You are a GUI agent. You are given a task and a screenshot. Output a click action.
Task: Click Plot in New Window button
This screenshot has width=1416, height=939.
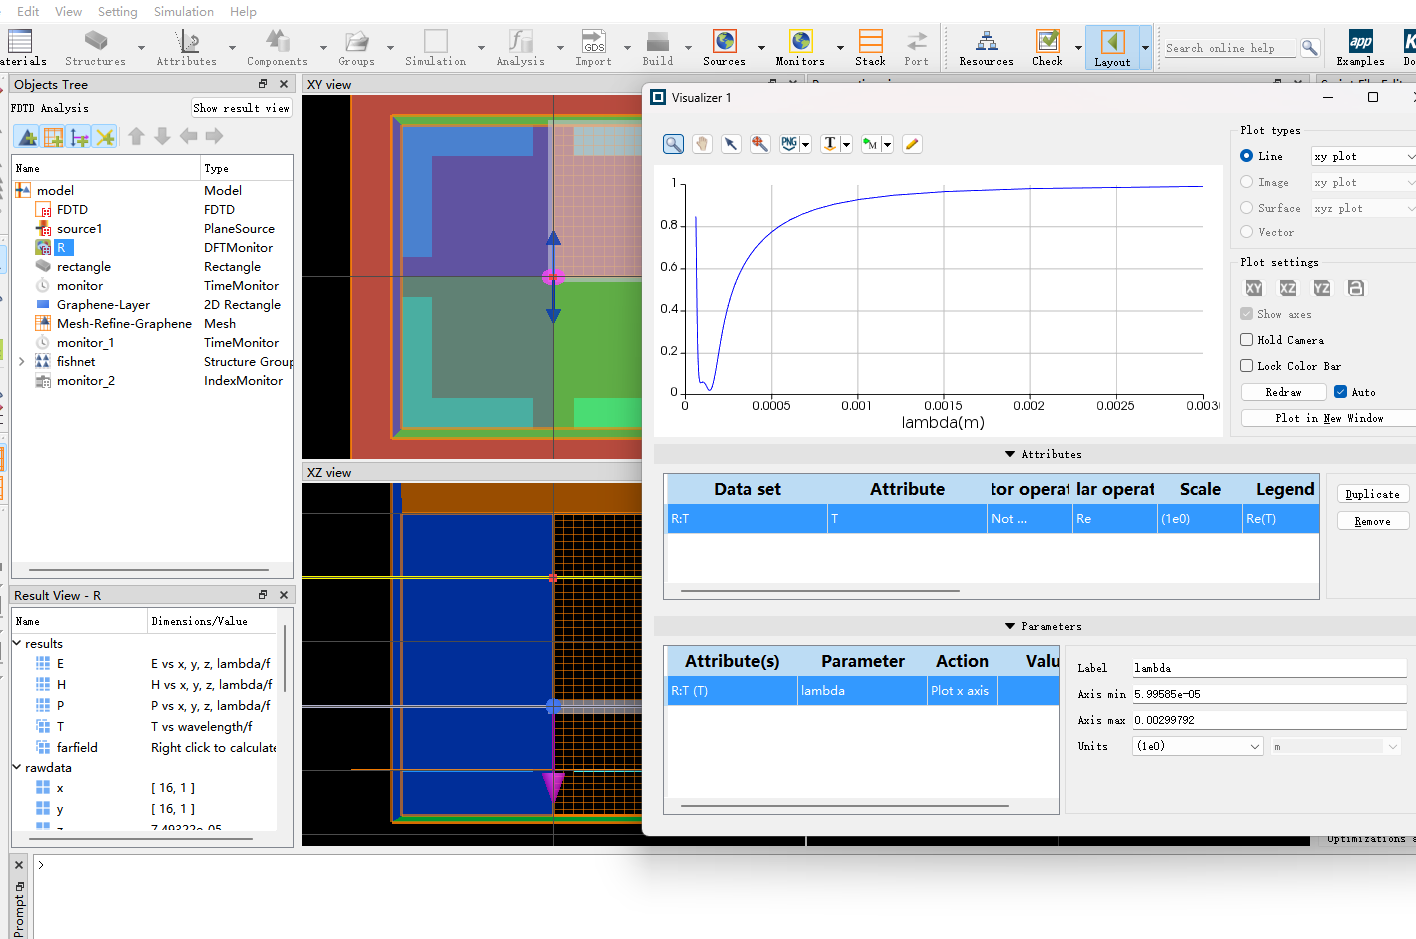1329,418
